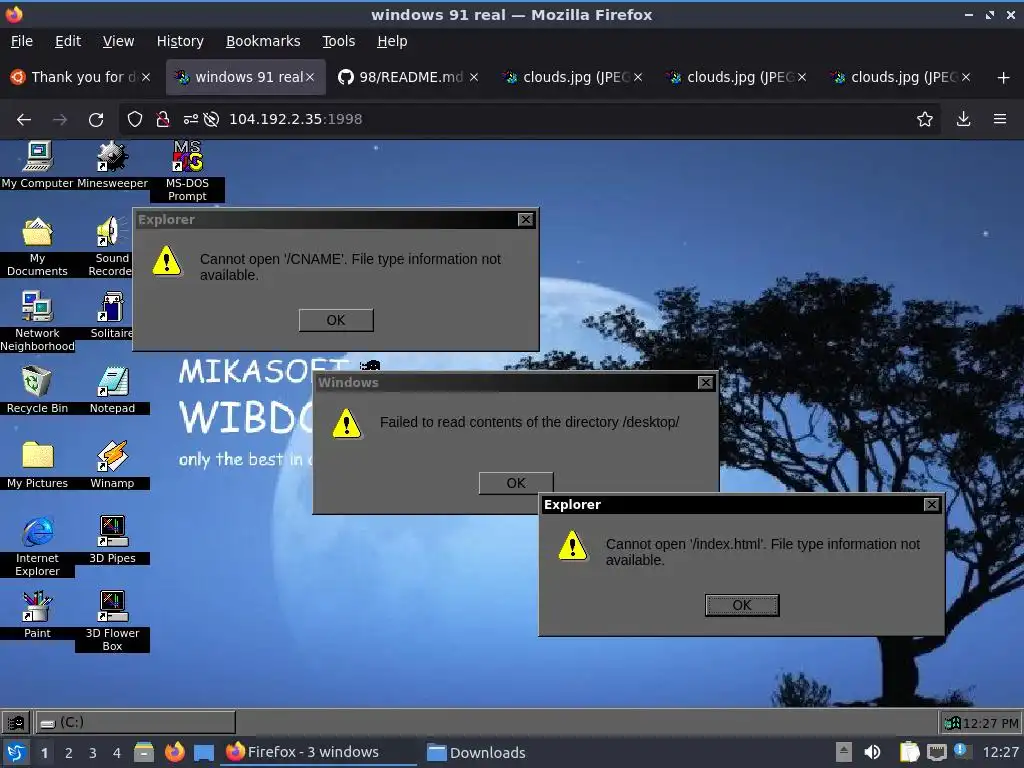
Task: Bookmark this page with the star
Action: coord(925,120)
